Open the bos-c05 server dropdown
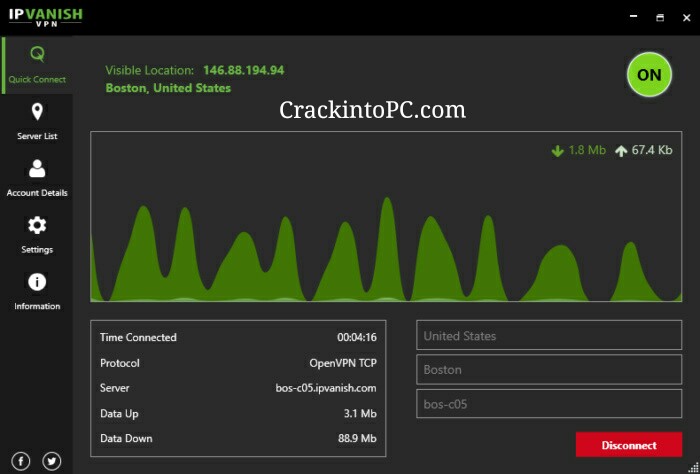Image resolution: width=700 pixels, height=474 pixels. [549, 404]
